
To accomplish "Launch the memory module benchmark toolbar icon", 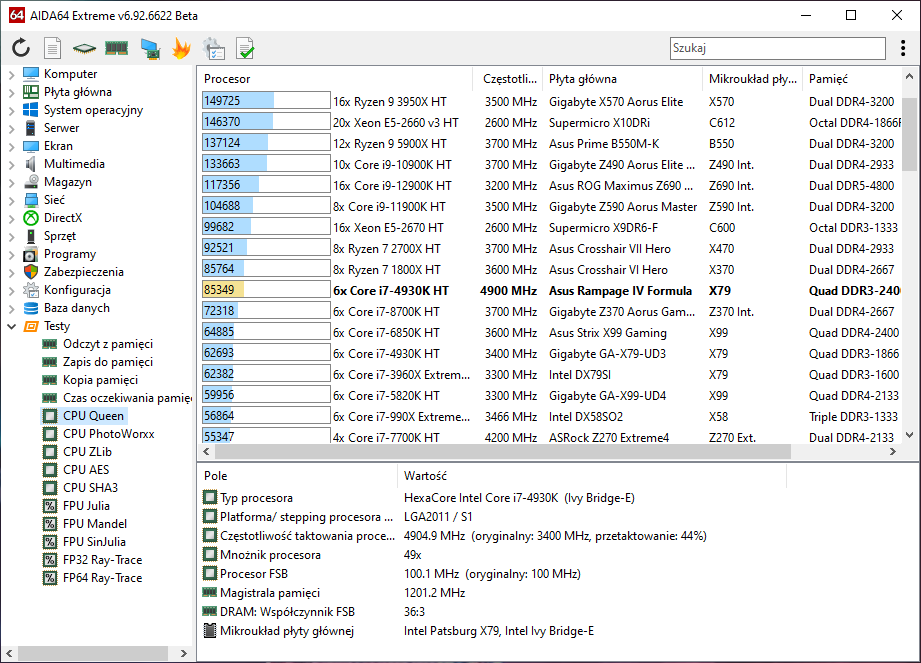I will coord(117,48).
